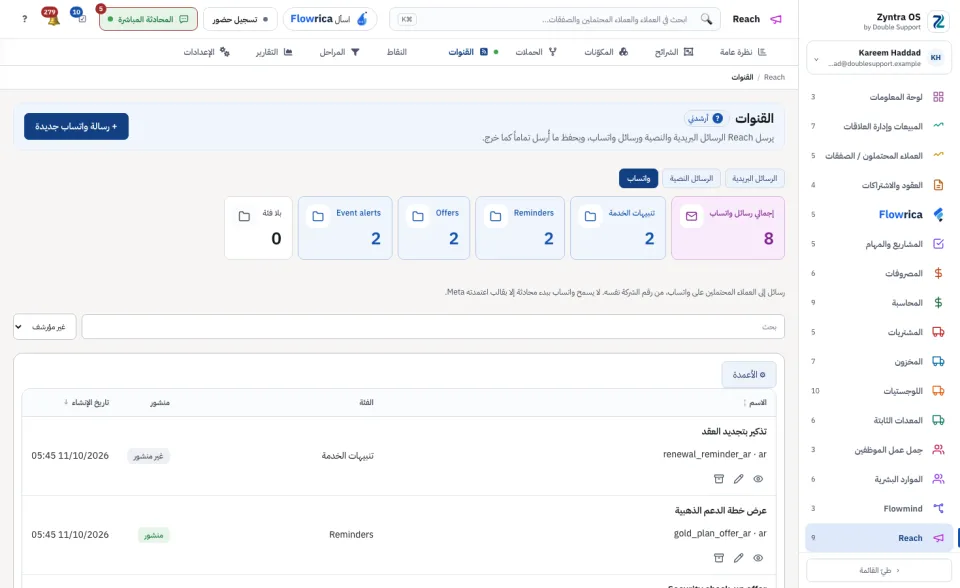Open the غير مؤرشف filter dropdown
The image size is (960, 588).
coord(45,326)
